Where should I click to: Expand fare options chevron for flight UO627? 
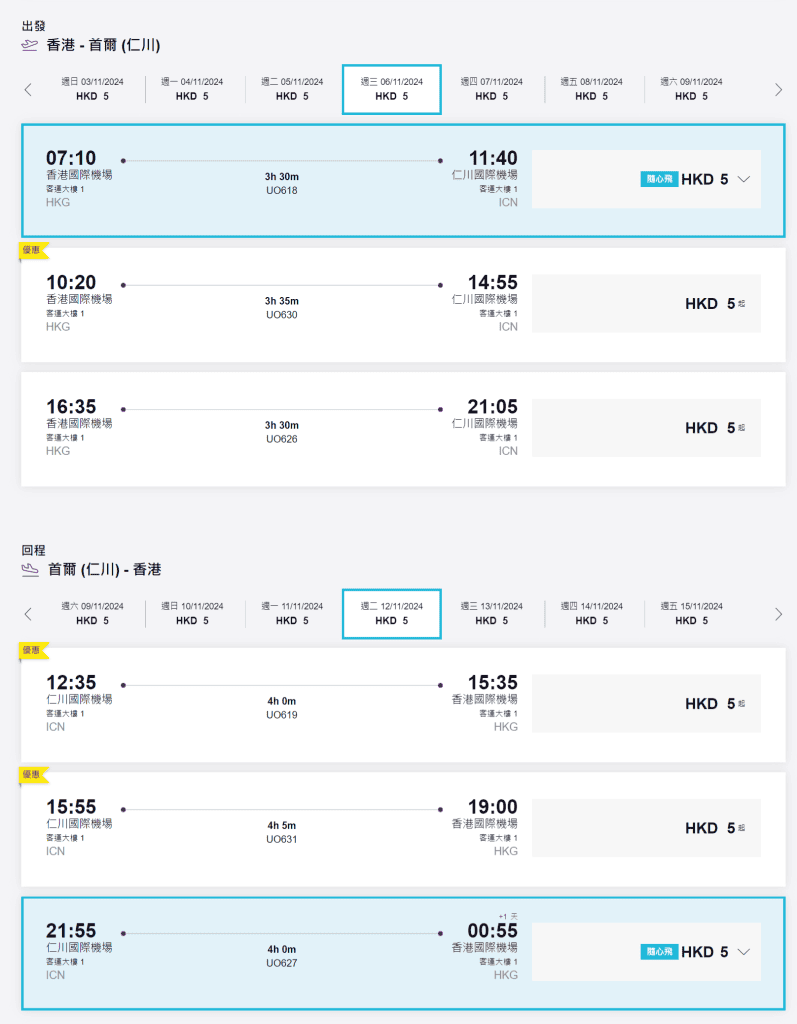click(x=743, y=952)
